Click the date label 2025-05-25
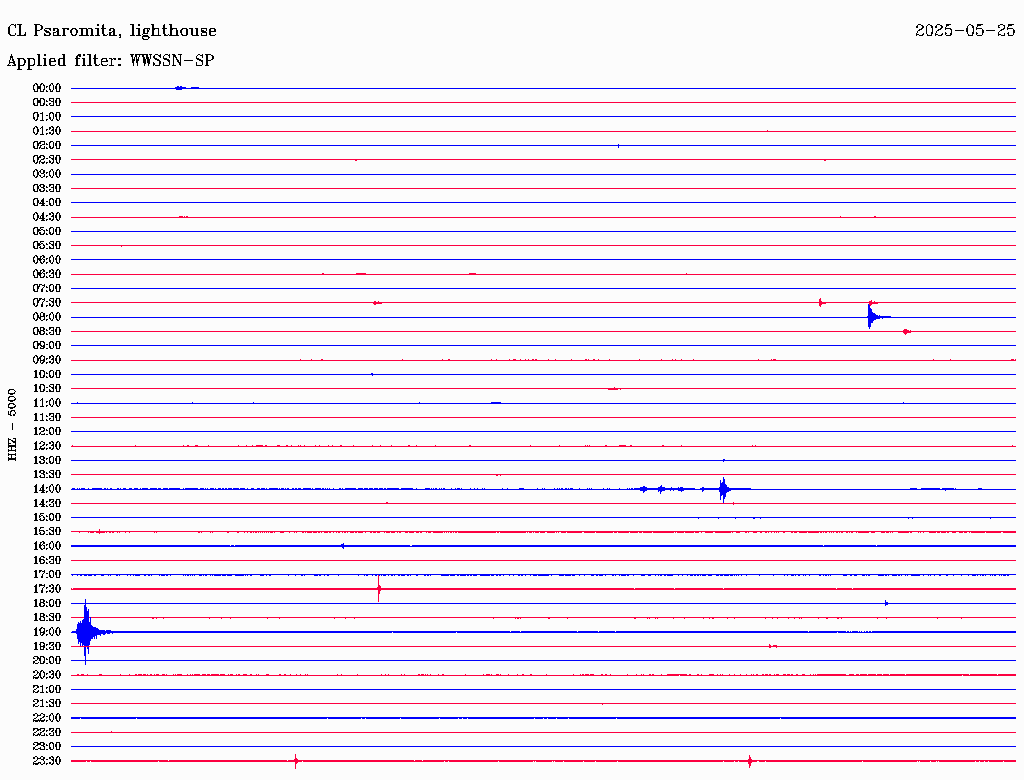This screenshot has width=1024, height=780. coord(965,30)
